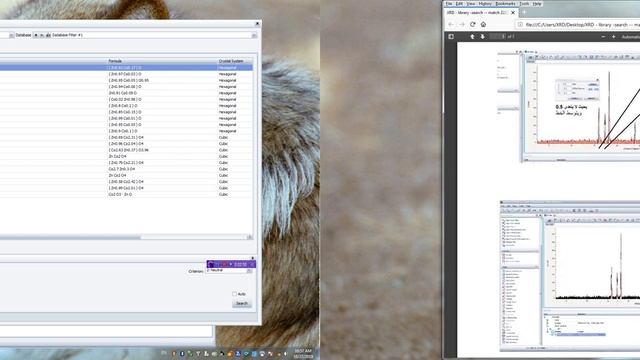Toggle the PDF viewer sidebar
This screenshot has height=360, width=640.
[451, 36]
